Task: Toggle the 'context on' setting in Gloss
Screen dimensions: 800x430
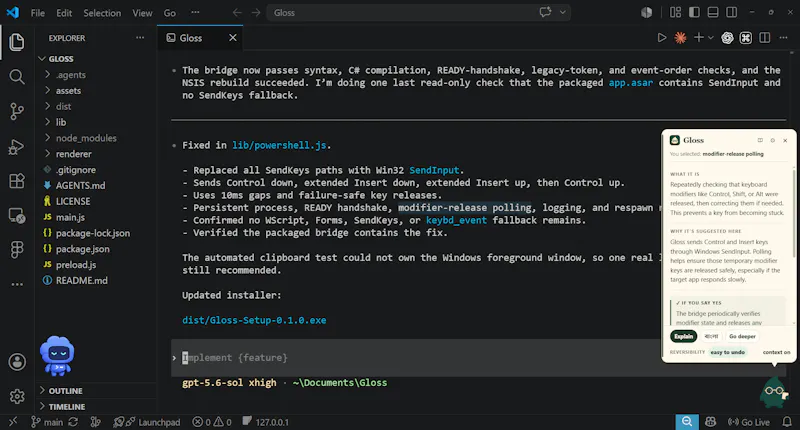Action: [776, 352]
